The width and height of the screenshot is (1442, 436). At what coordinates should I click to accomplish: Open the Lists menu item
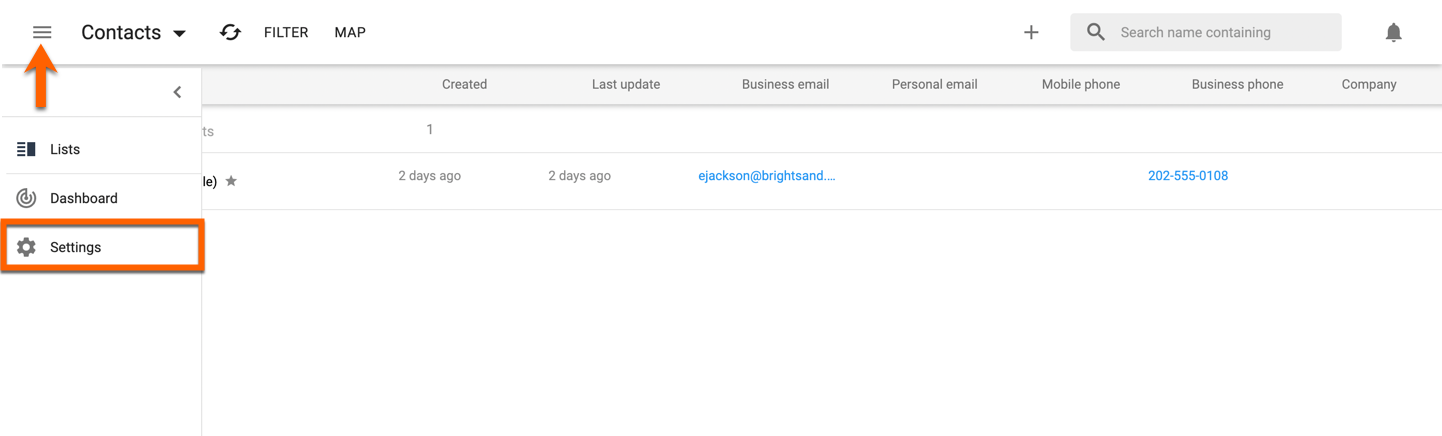point(65,149)
